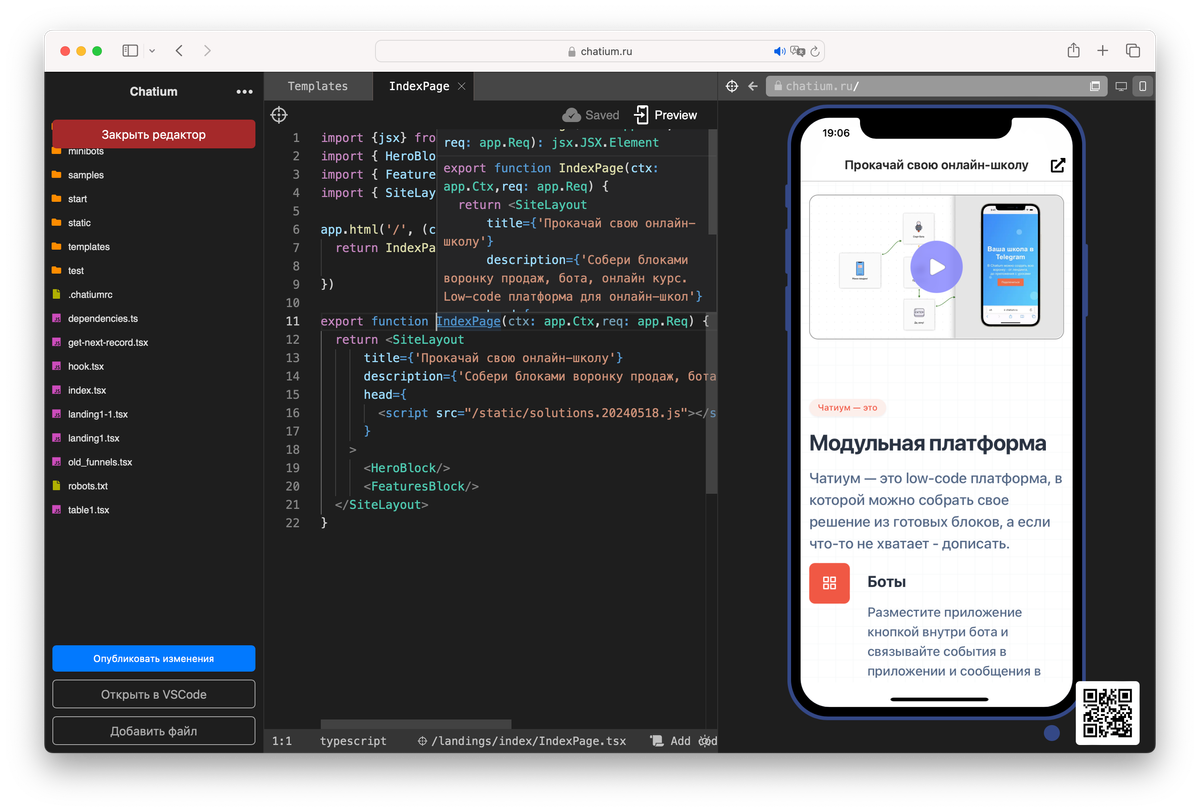Expand the Safari sidebar dropdown chevron
This screenshot has width=1200, height=812.
(152, 51)
